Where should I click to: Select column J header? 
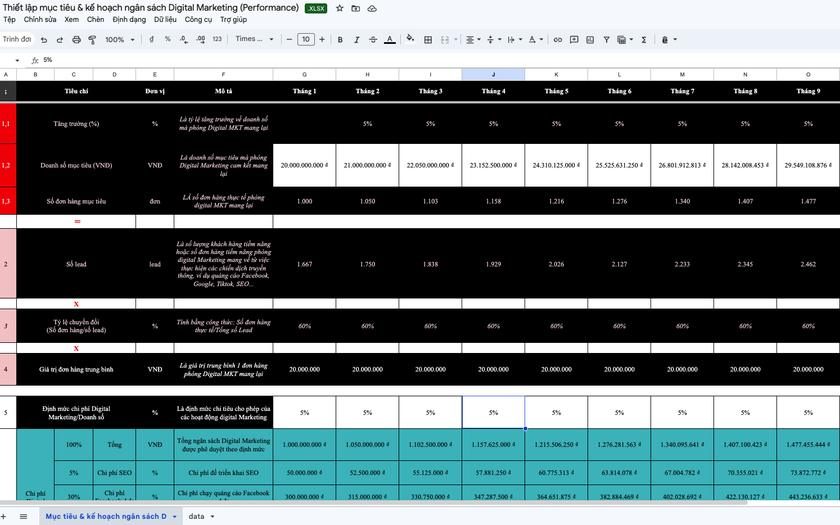493,74
